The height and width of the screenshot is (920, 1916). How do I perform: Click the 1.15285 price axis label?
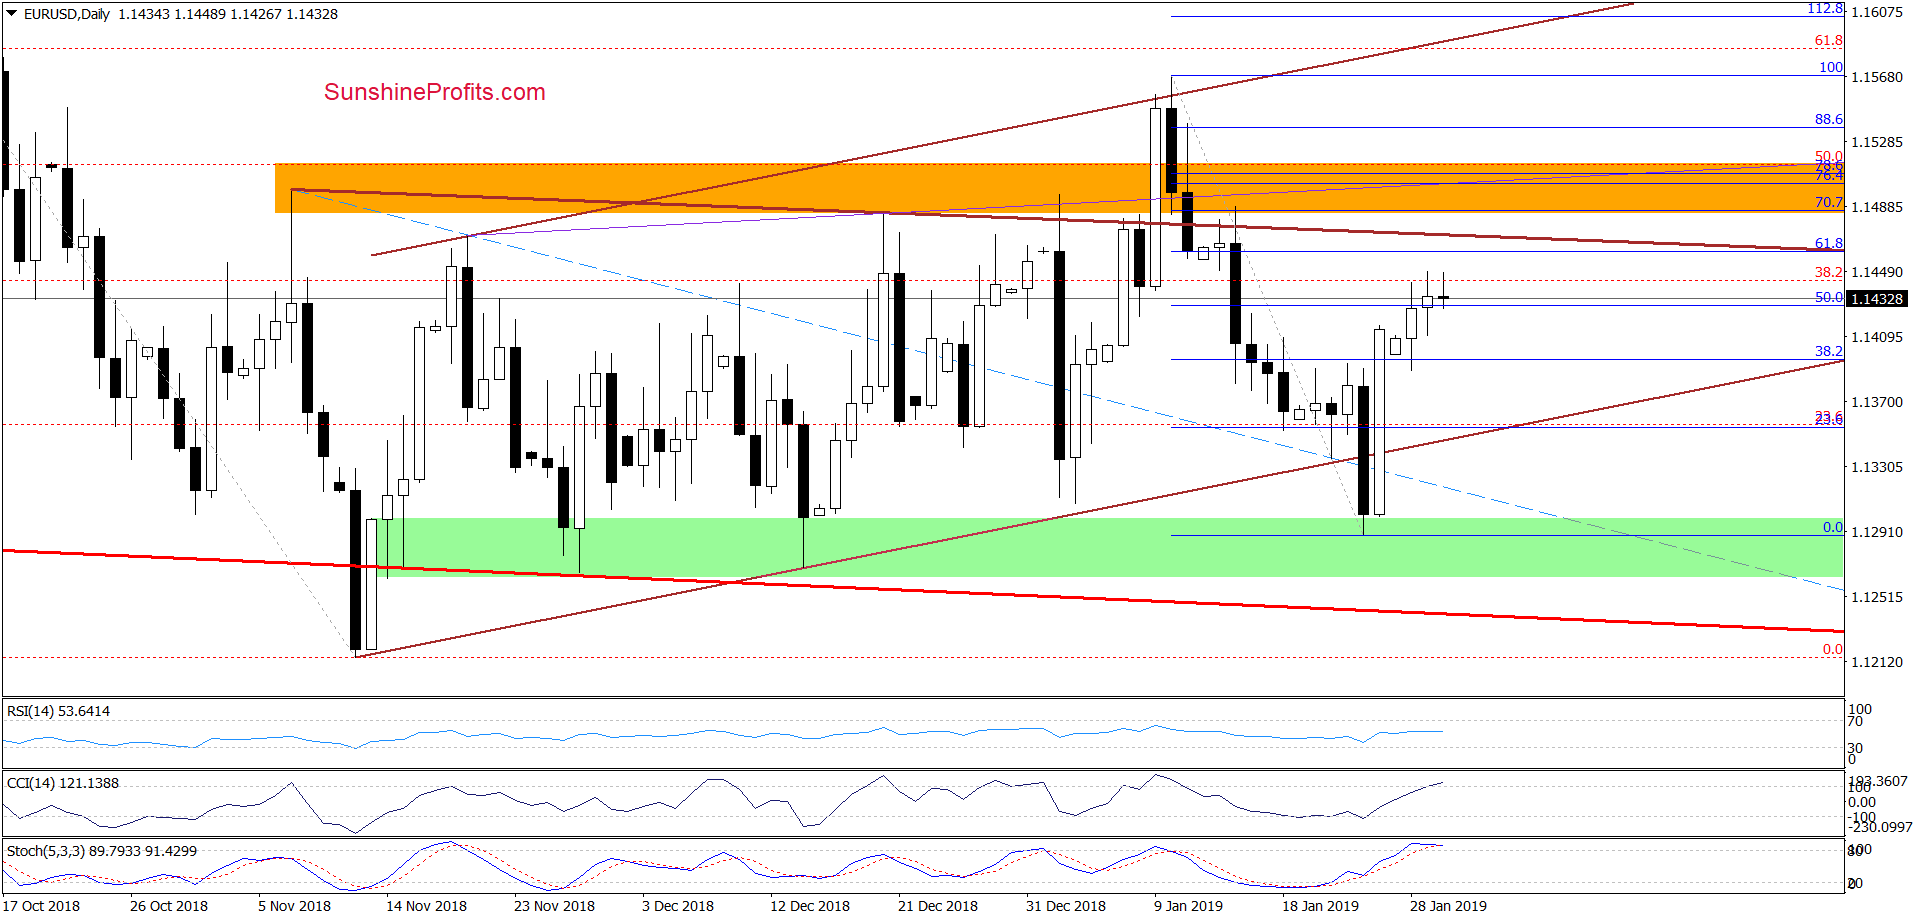(x=1877, y=142)
